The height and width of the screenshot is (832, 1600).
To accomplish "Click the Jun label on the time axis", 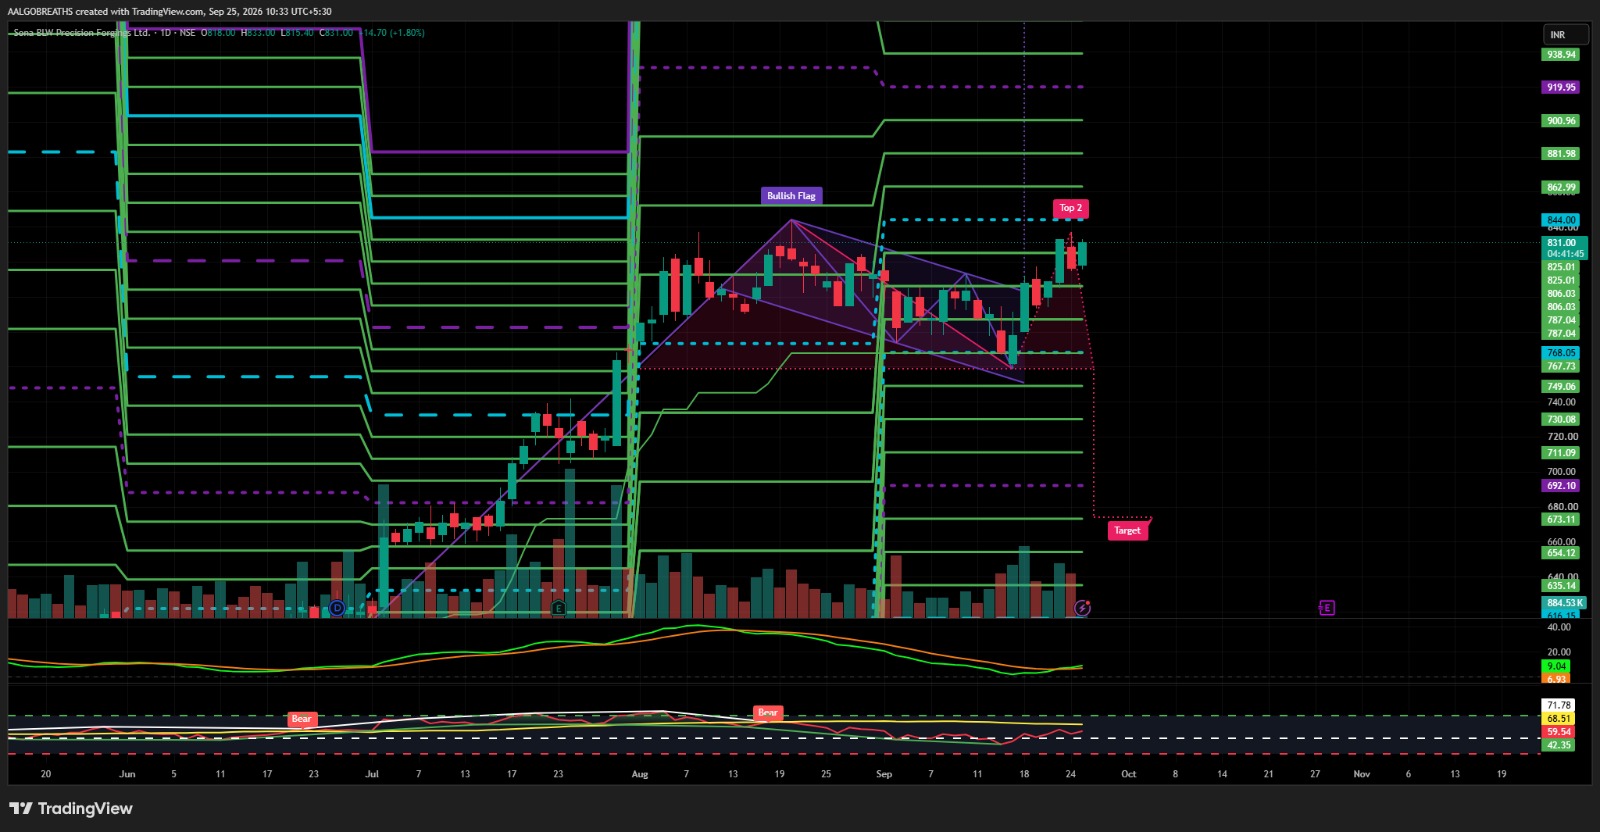I will pyautogui.click(x=127, y=774).
